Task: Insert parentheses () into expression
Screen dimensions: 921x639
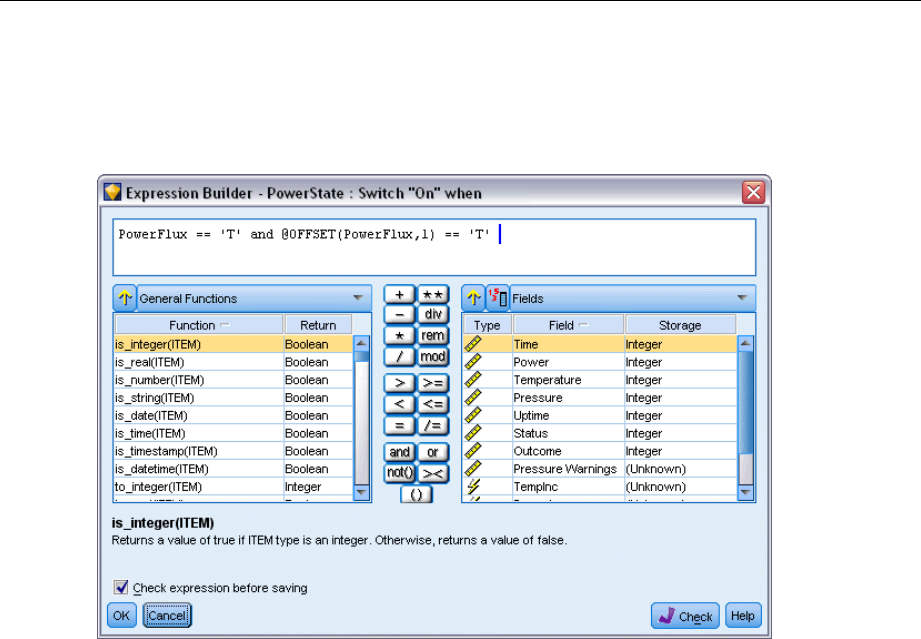Action: (x=416, y=495)
